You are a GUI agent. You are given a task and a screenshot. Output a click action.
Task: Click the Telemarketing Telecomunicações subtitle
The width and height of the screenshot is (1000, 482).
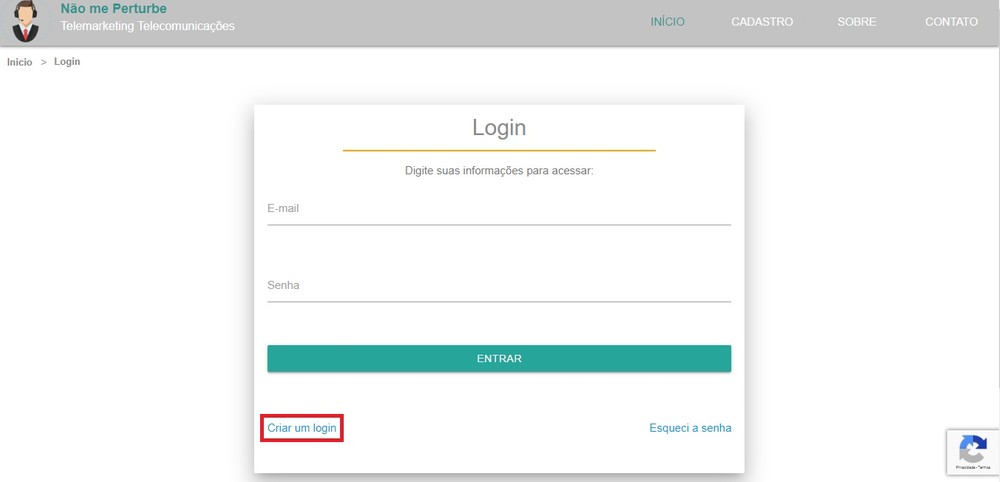coord(147,26)
